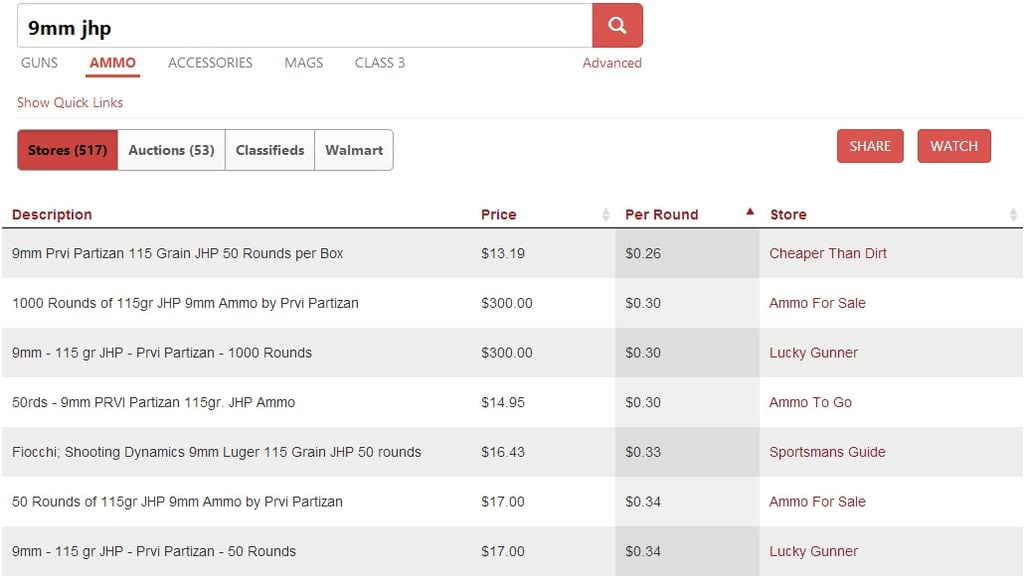Show Quick Links
This screenshot has height=576, width=1024.
pos(70,103)
